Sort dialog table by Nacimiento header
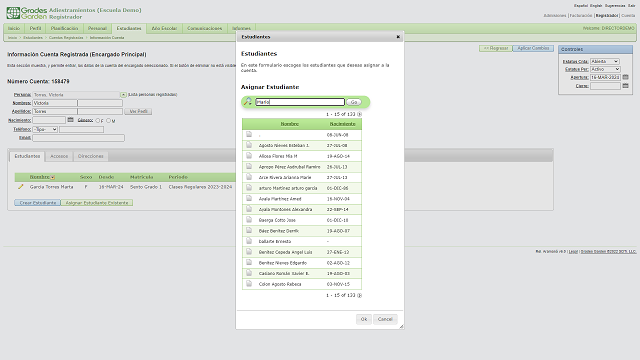 (x=342, y=124)
